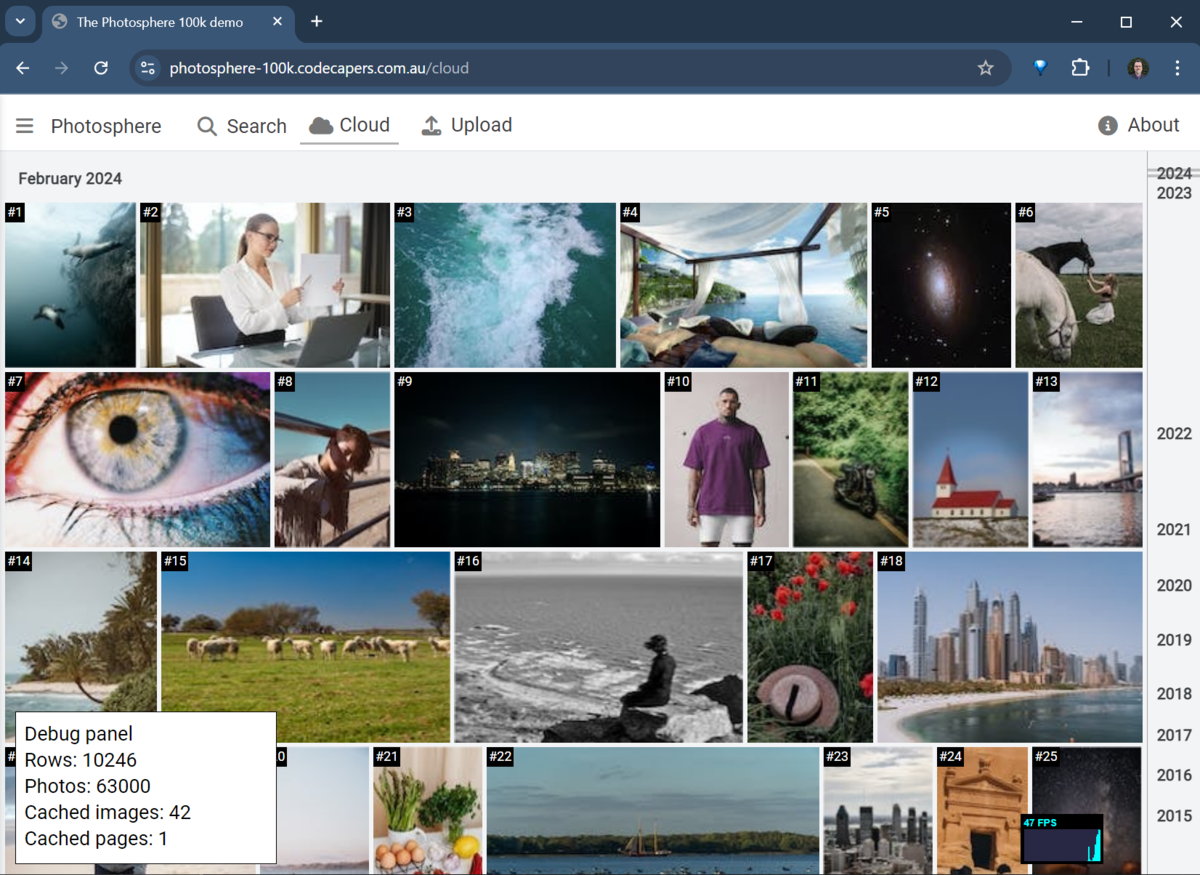Open the hamburger menu next to Photosphere
This screenshot has width=1200, height=875.
point(25,126)
